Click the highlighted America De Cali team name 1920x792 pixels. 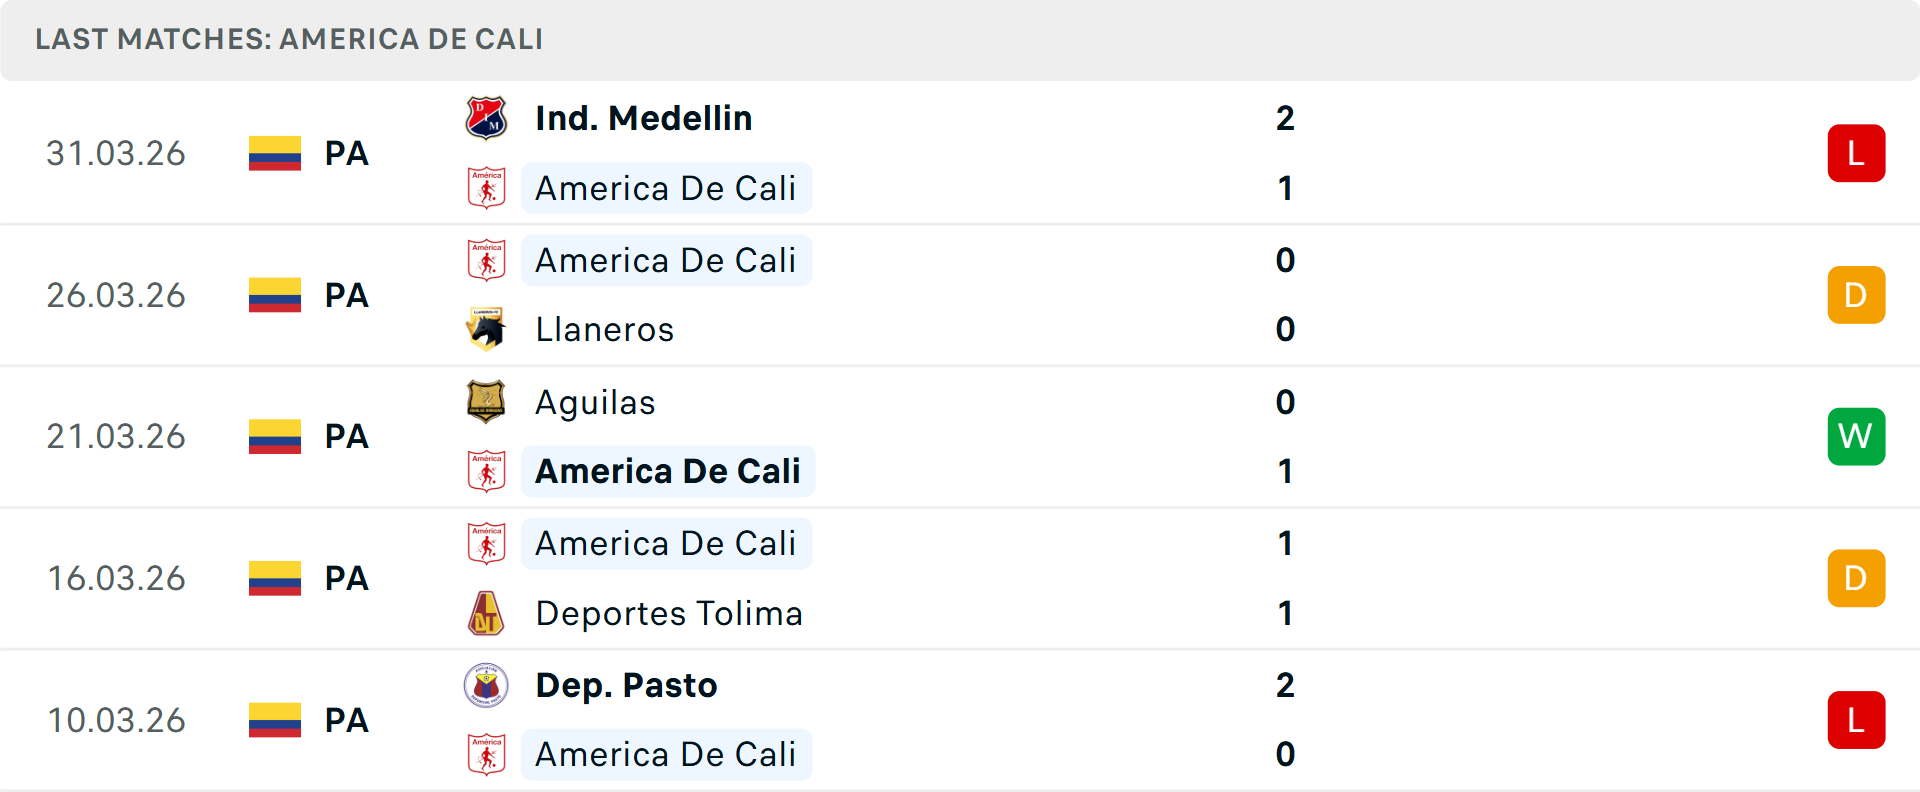[668, 471]
